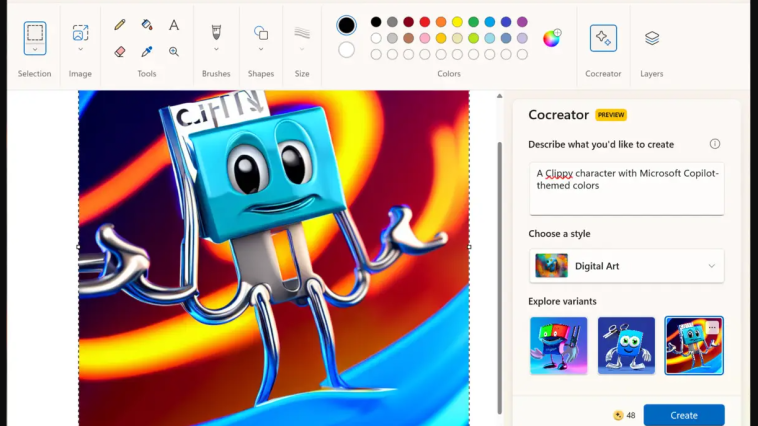
Task: Select the Pencil tool
Action: (120, 25)
